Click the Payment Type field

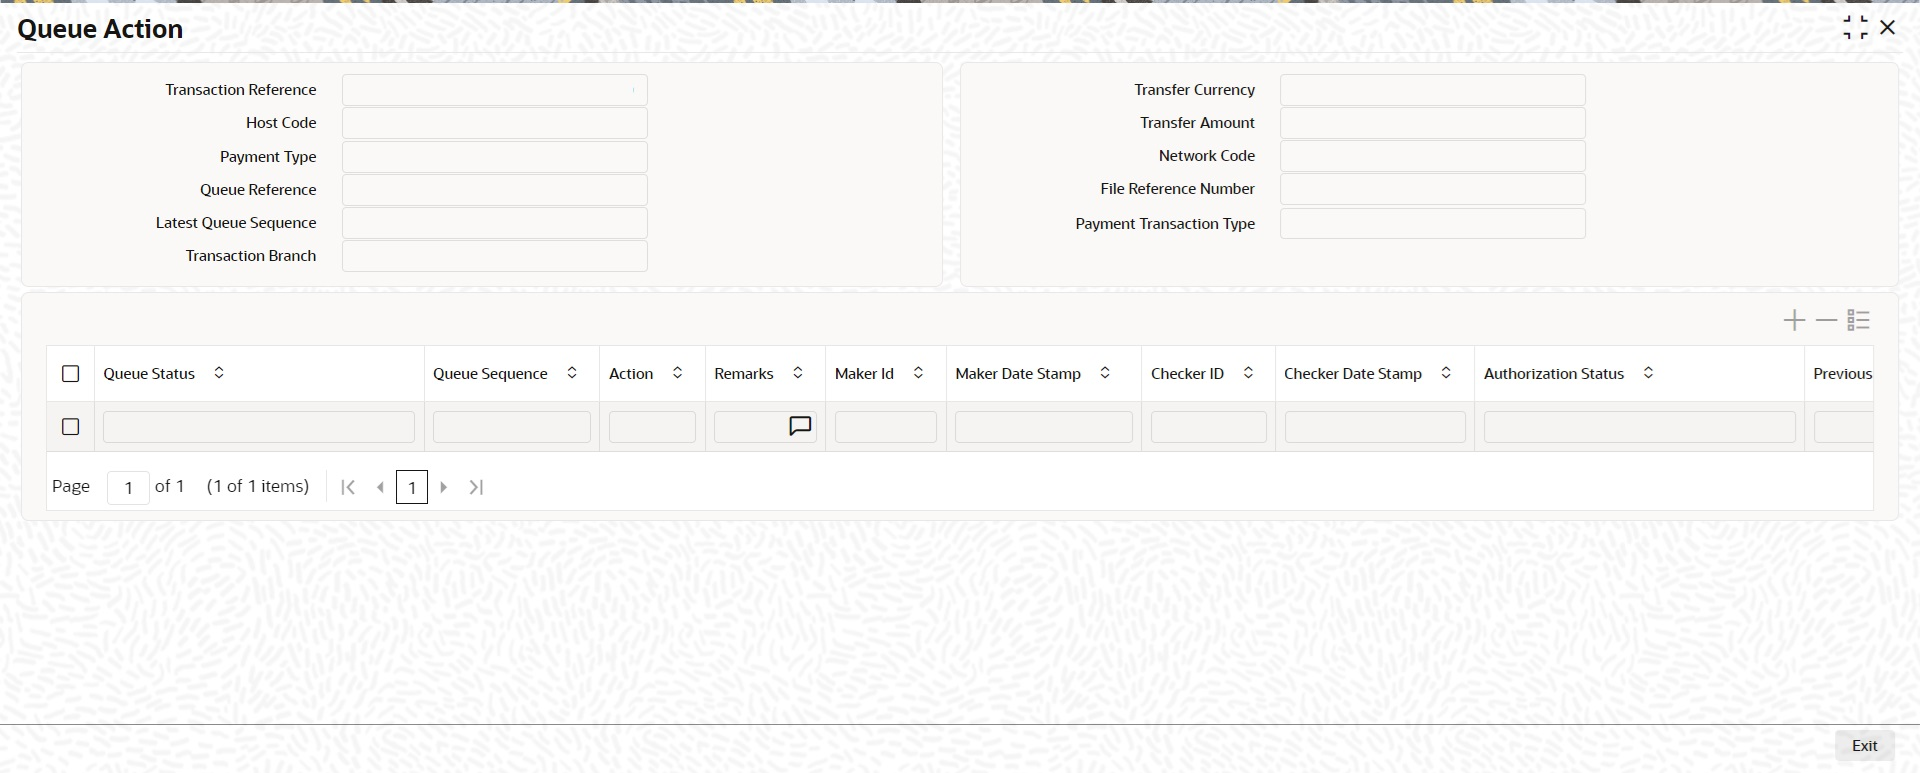click(495, 157)
